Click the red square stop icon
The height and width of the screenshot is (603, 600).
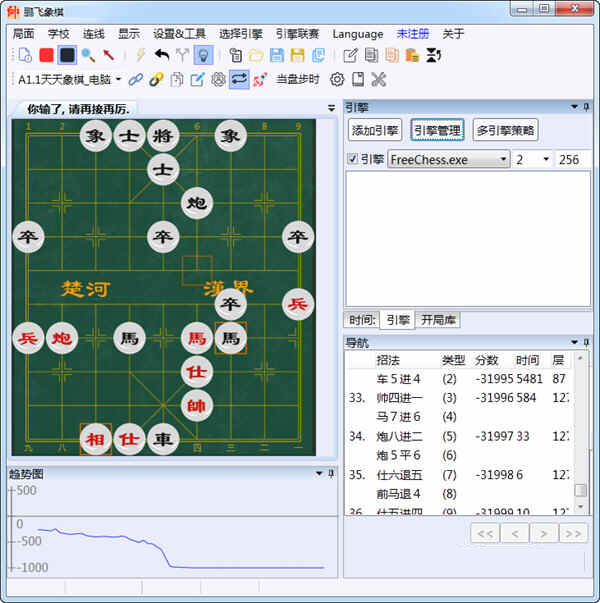pos(46,55)
